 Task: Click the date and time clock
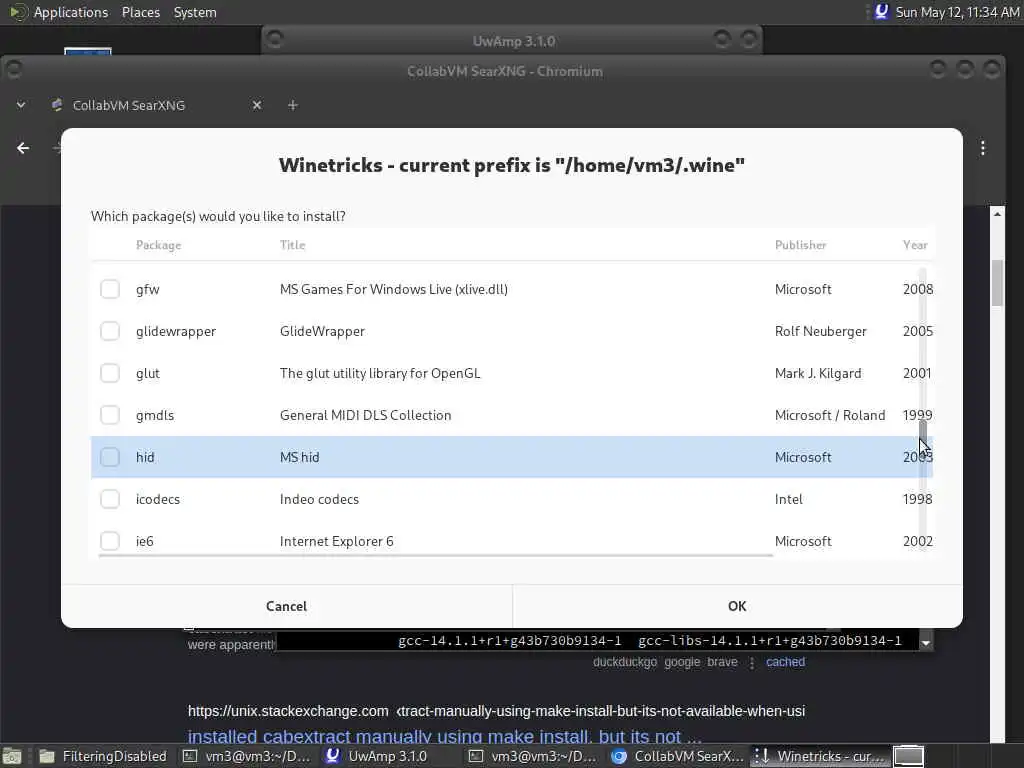957,12
